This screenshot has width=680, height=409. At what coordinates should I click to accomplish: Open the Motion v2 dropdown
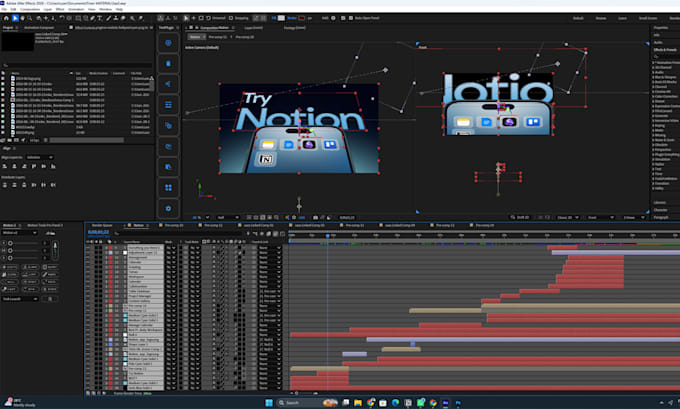click(x=20, y=233)
